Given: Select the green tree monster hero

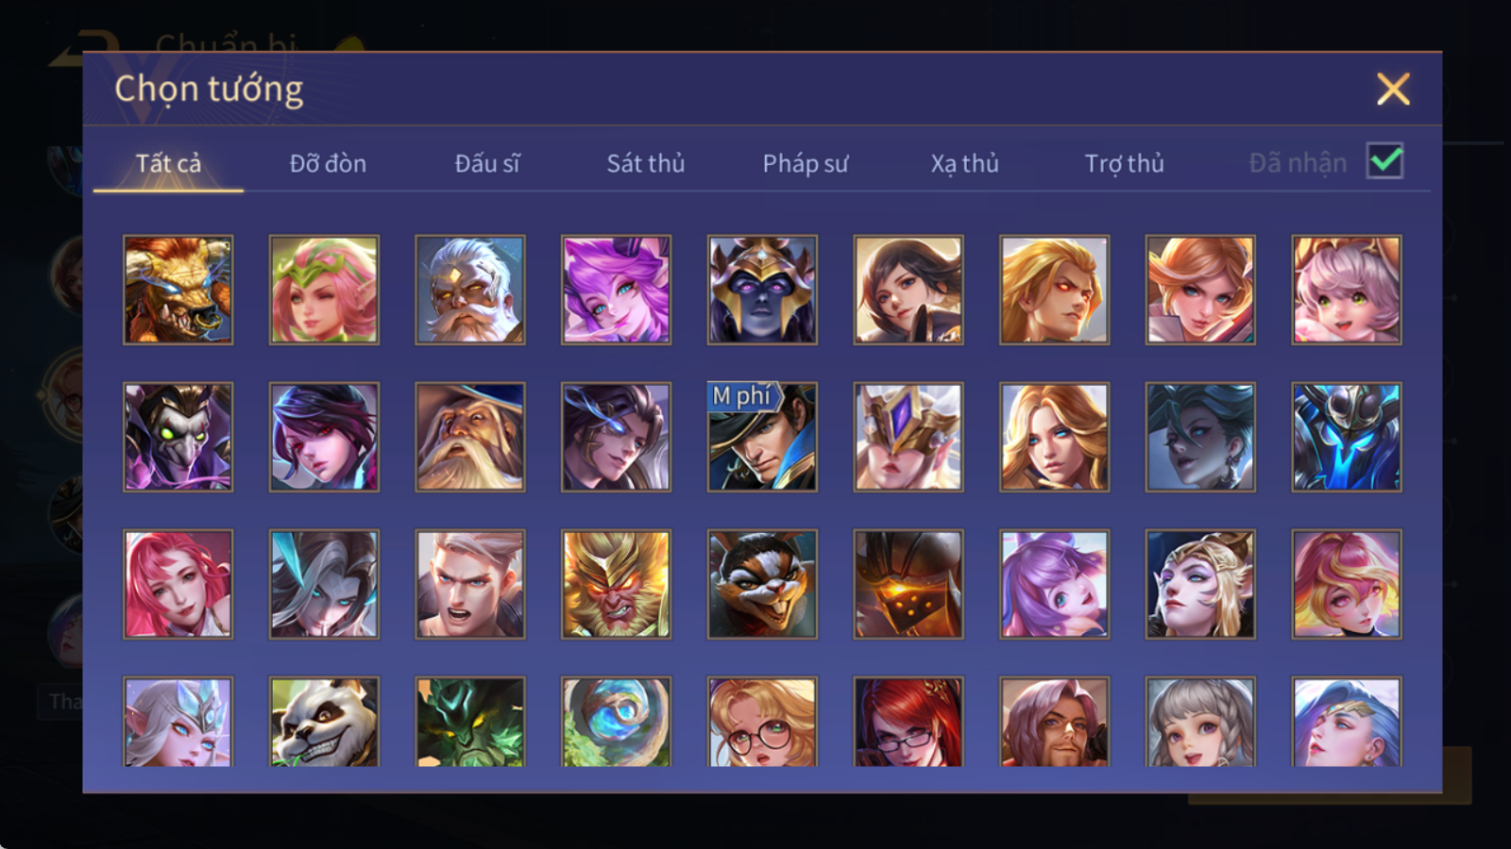Looking at the screenshot, I should point(470,722).
